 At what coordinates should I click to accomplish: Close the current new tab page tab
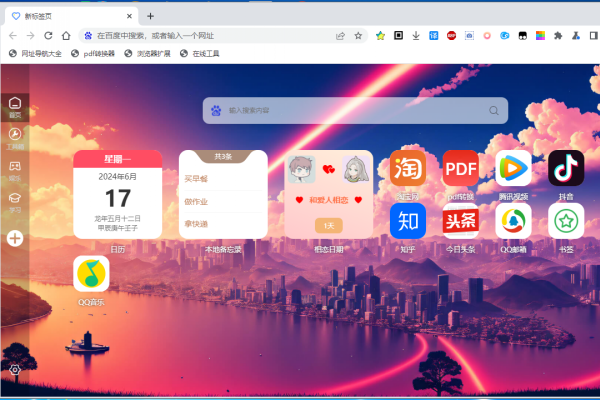click(129, 16)
